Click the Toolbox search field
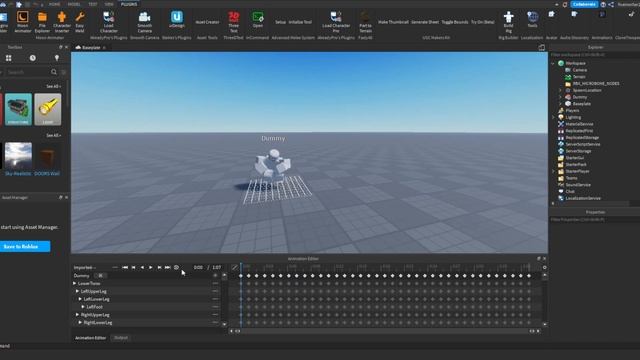Viewport: 640px width, 360px height. pos(28,72)
